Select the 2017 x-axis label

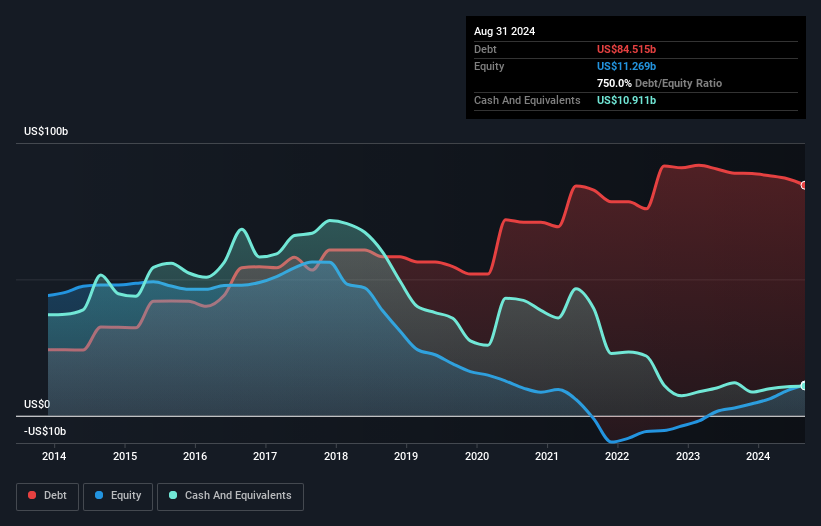(265, 456)
